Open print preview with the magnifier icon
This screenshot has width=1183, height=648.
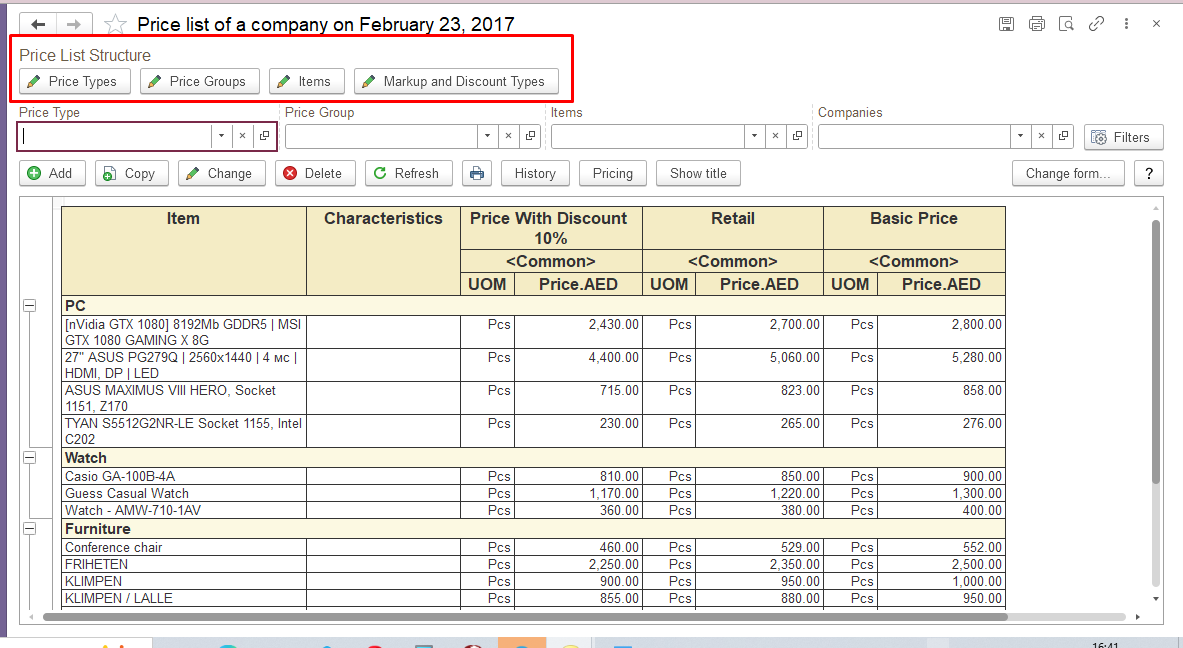pyautogui.click(x=1066, y=24)
